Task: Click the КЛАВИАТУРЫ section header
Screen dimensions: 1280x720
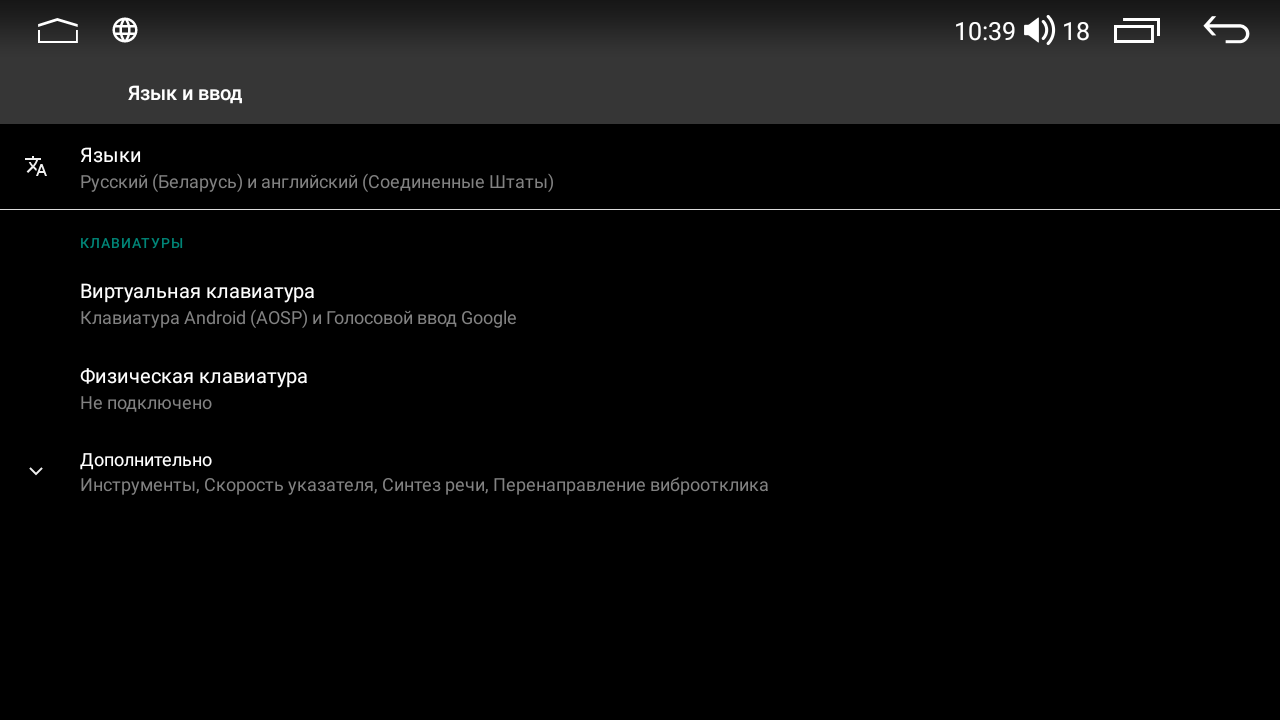Action: pyautogui.click(x=132, y=243)
